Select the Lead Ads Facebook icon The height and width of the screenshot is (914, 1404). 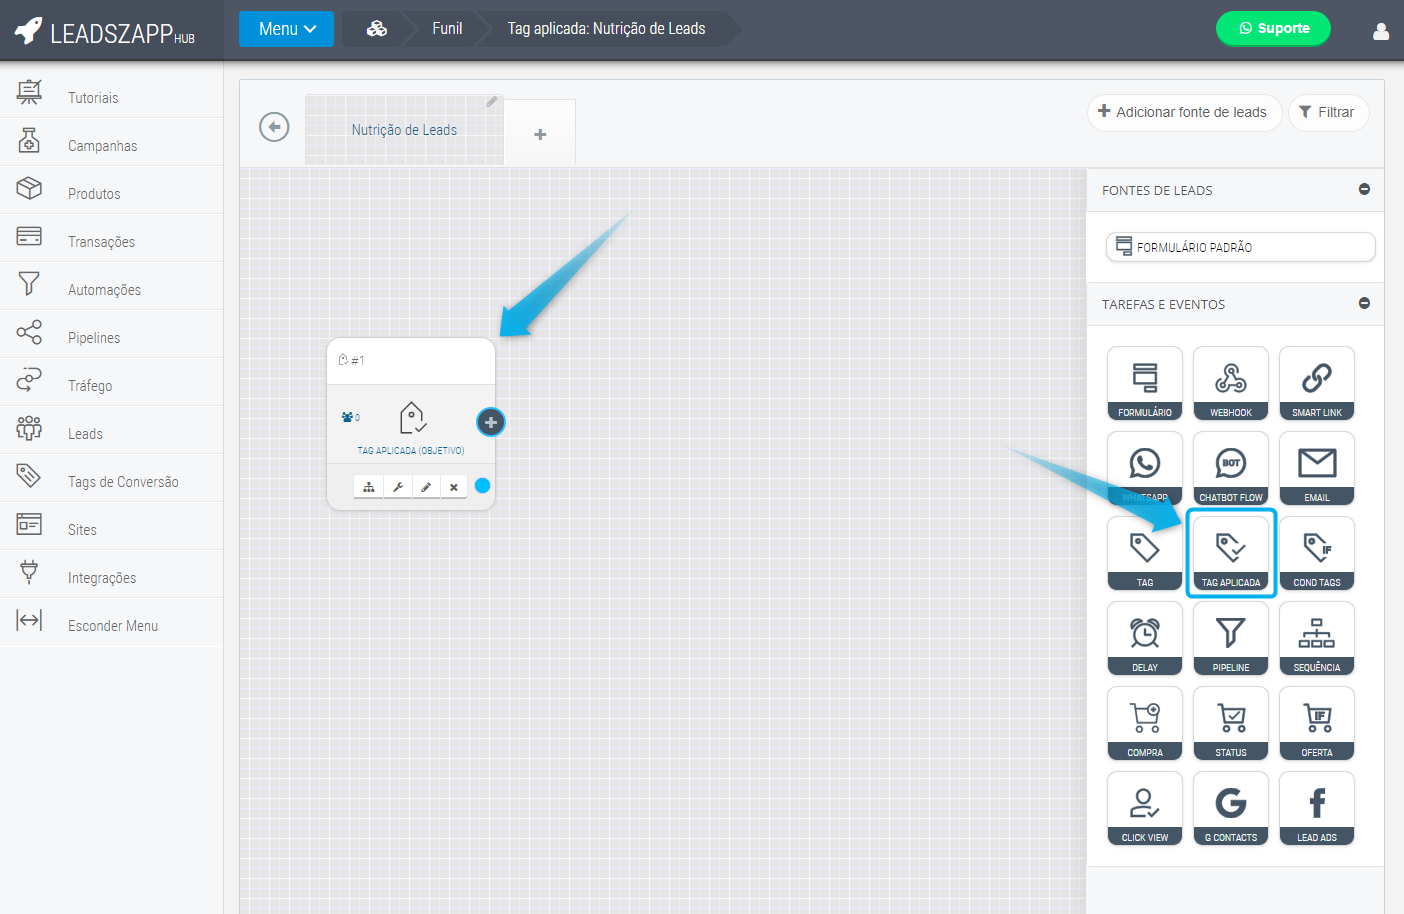tap(1316, 807)
